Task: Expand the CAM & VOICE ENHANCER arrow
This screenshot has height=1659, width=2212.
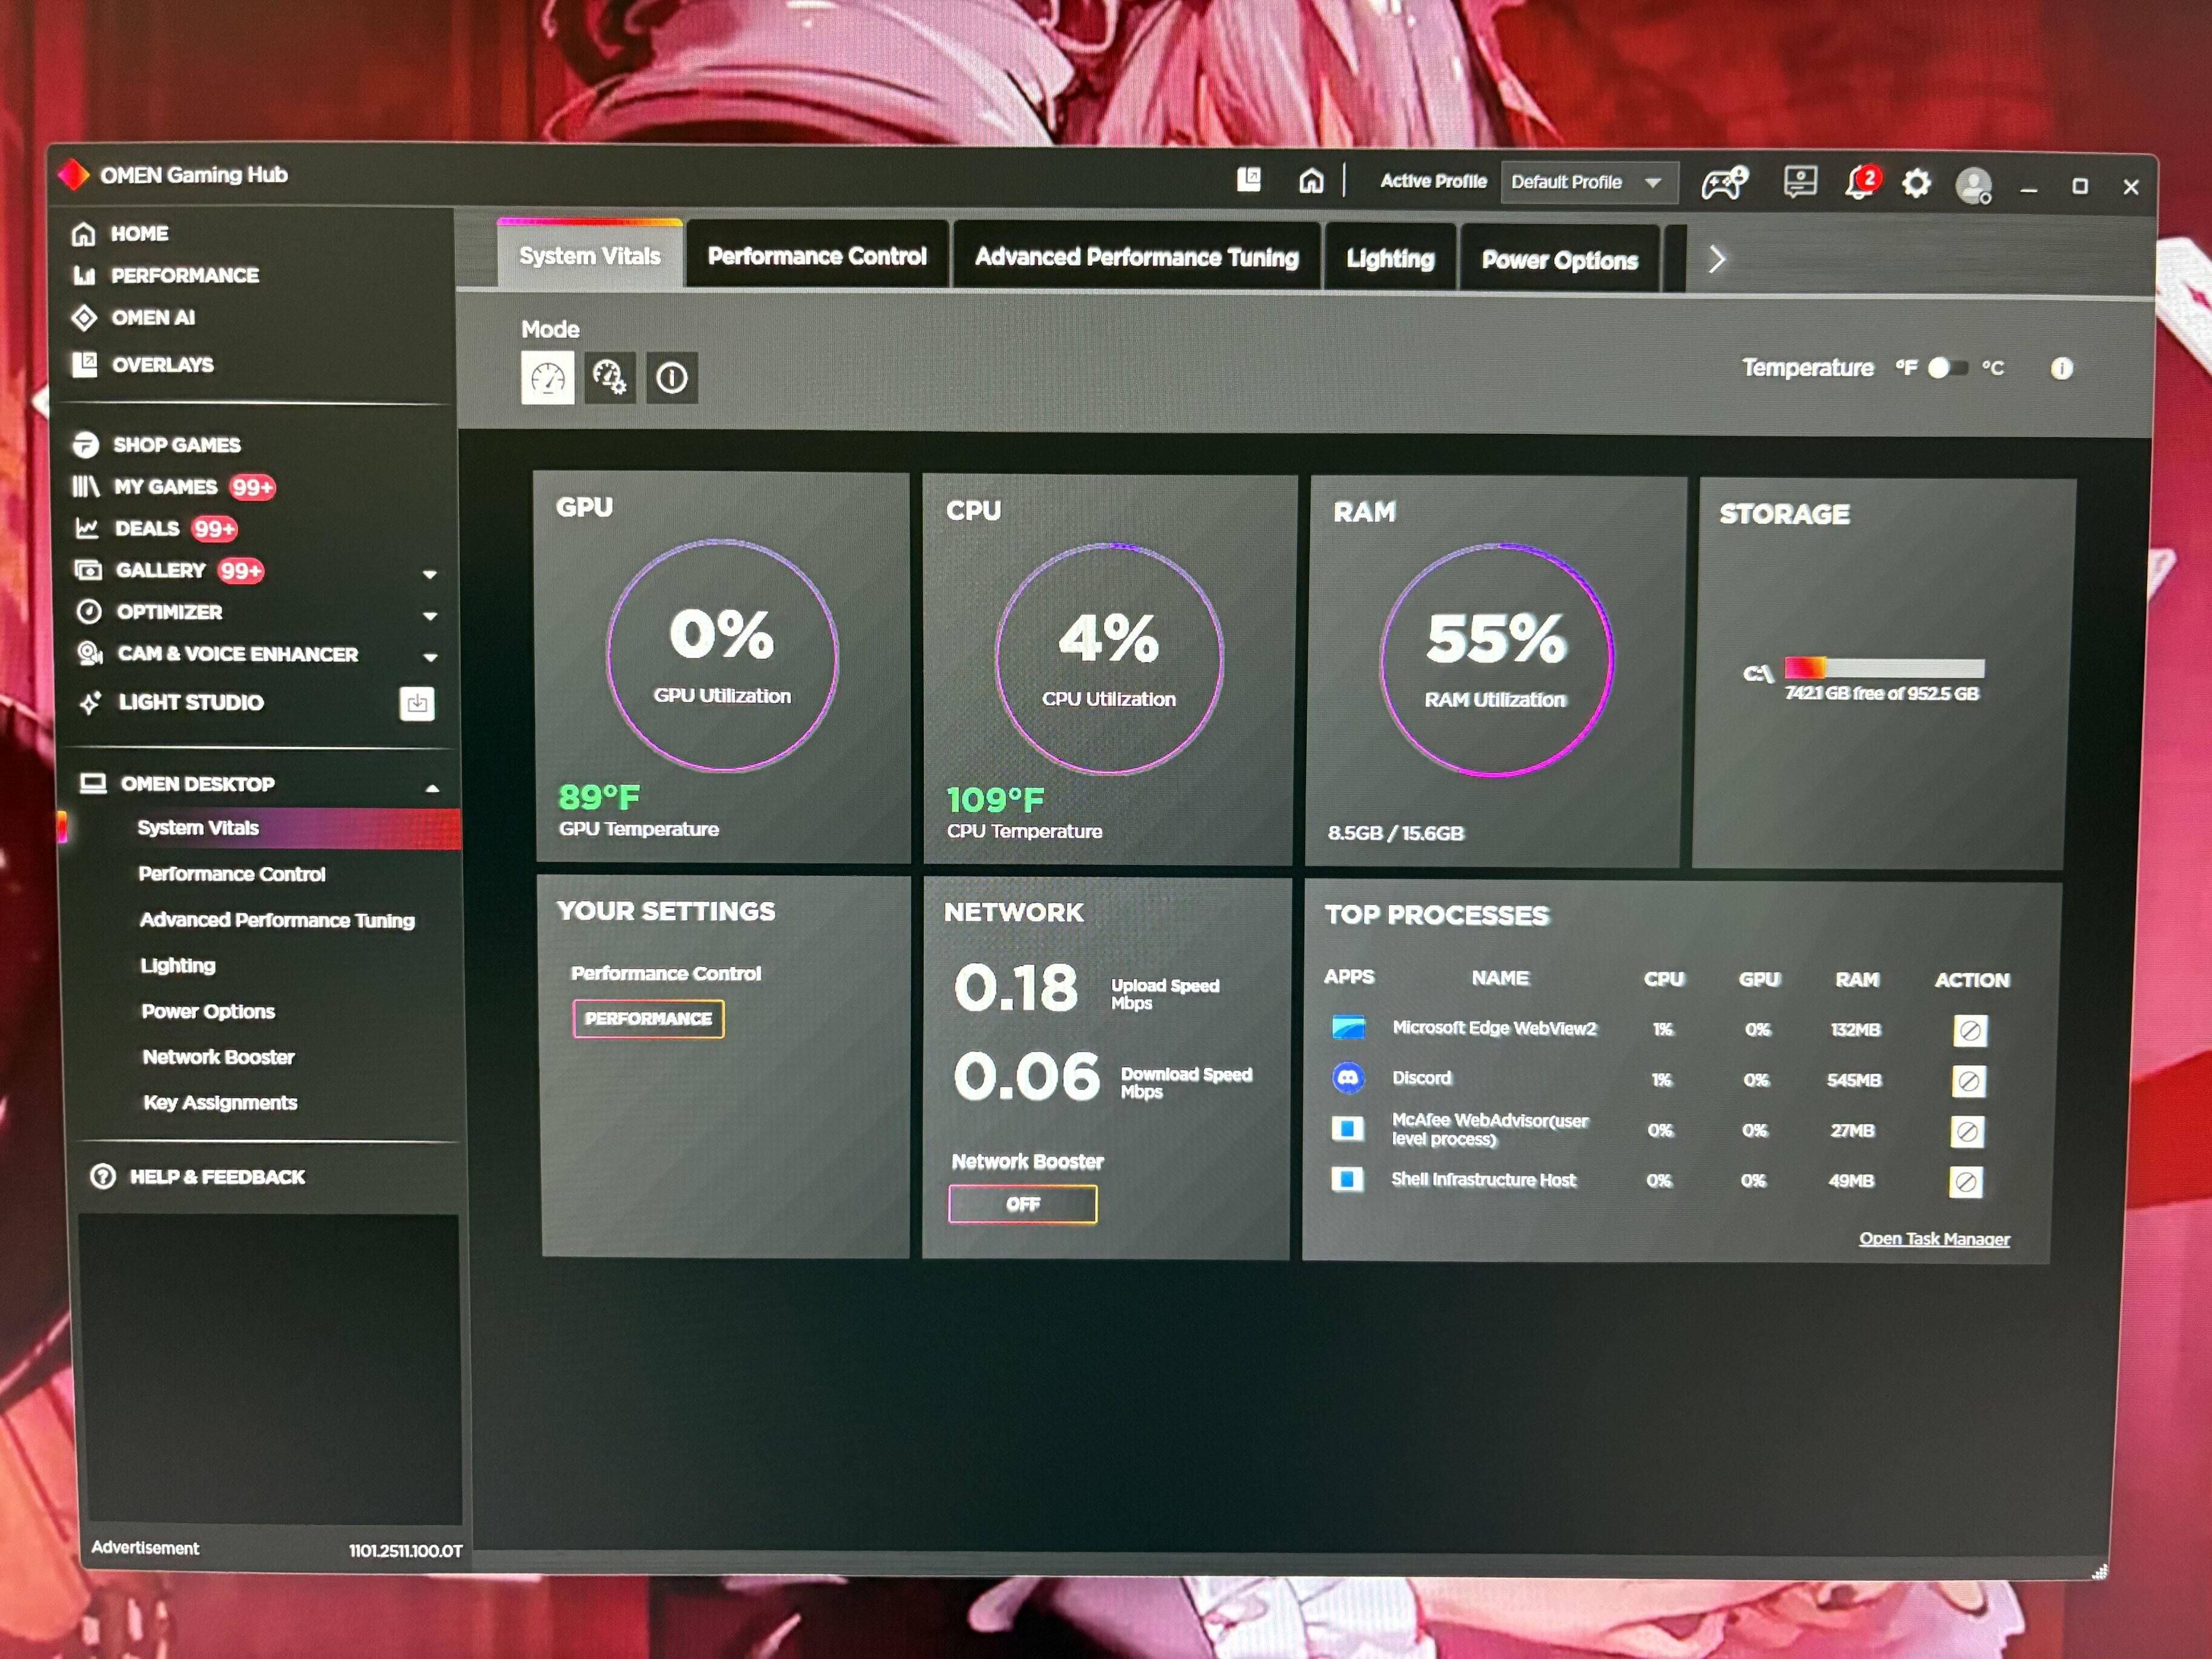Action: (431, 658)
